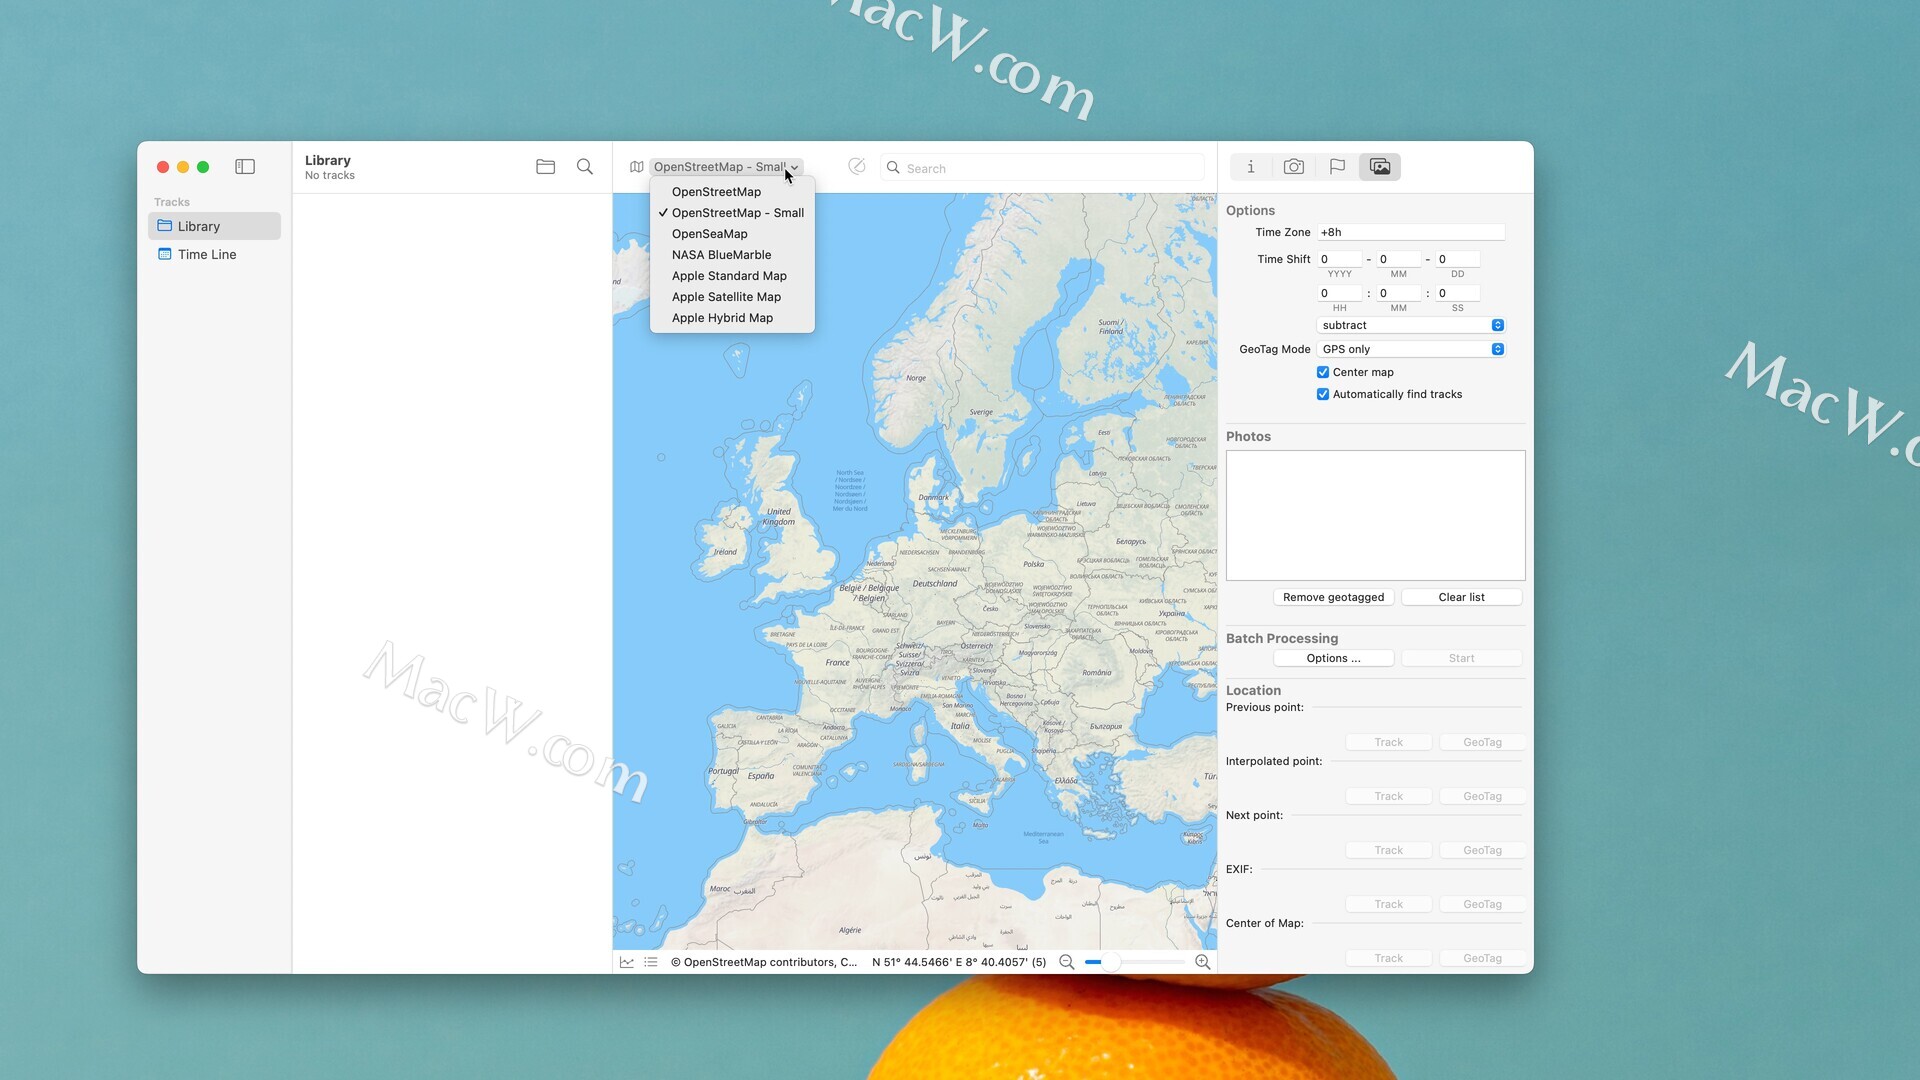Zoom out the map with minus magnifier

coord(1066,962)
